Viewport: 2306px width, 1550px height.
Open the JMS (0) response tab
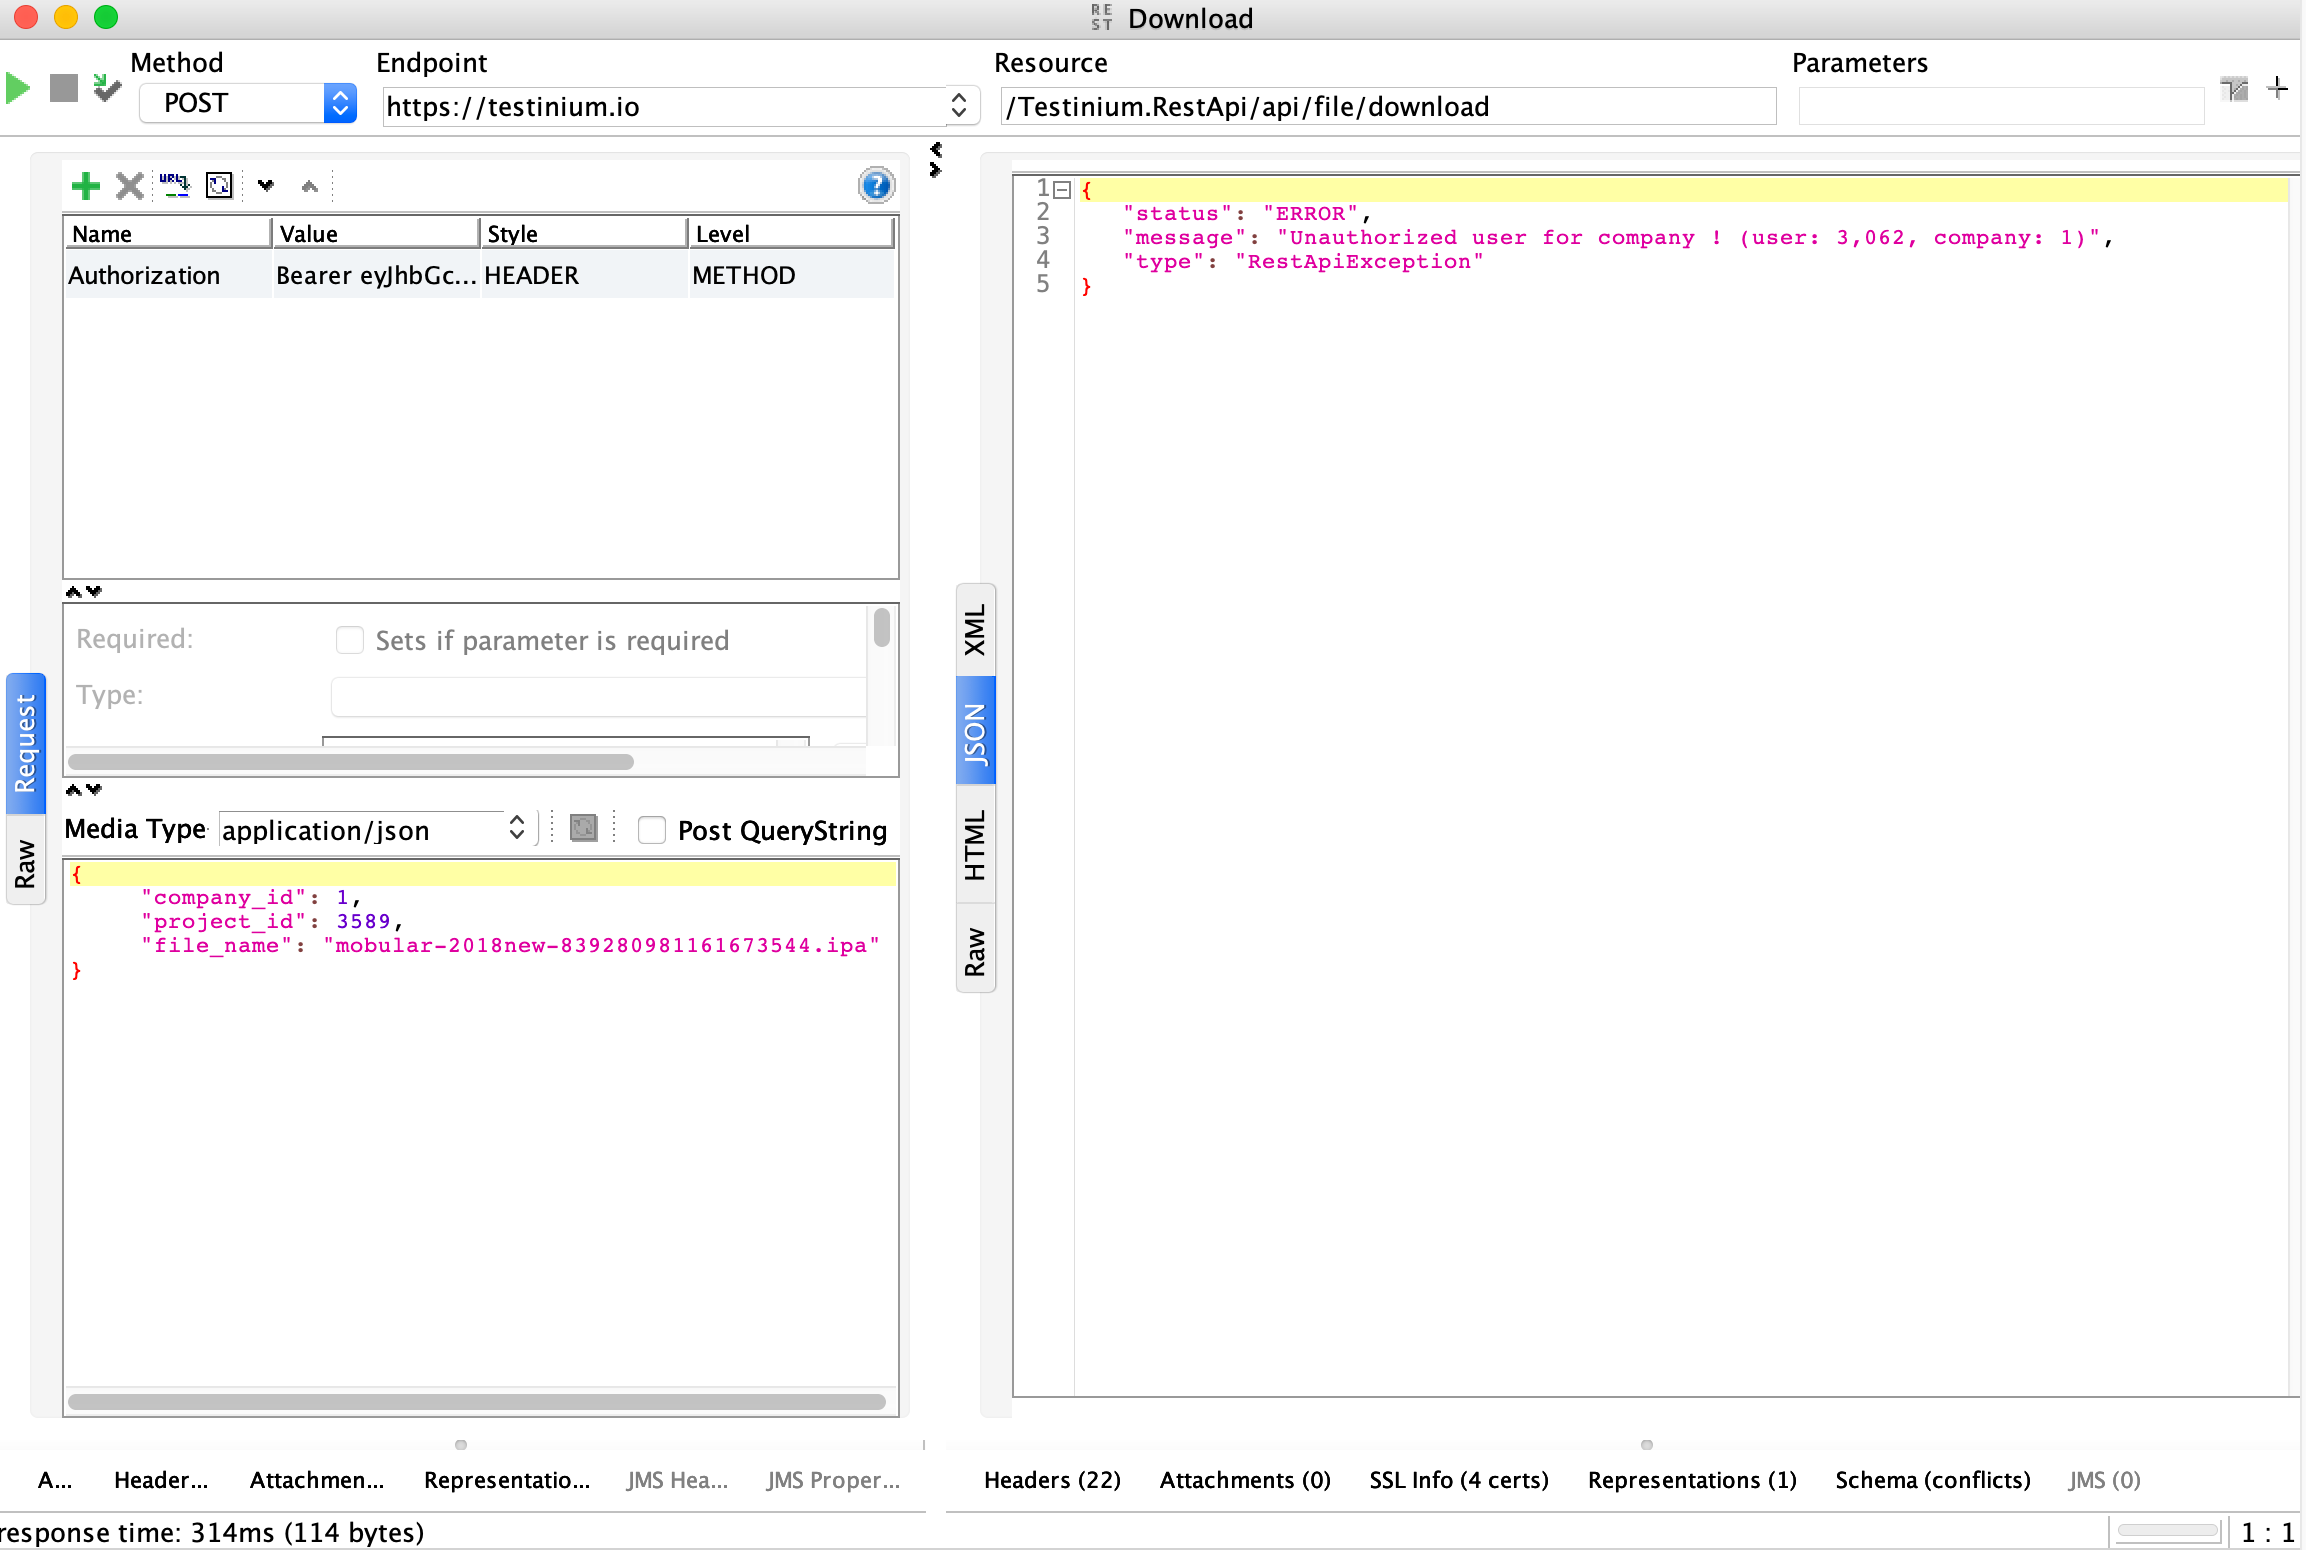click(2105, 1480)
